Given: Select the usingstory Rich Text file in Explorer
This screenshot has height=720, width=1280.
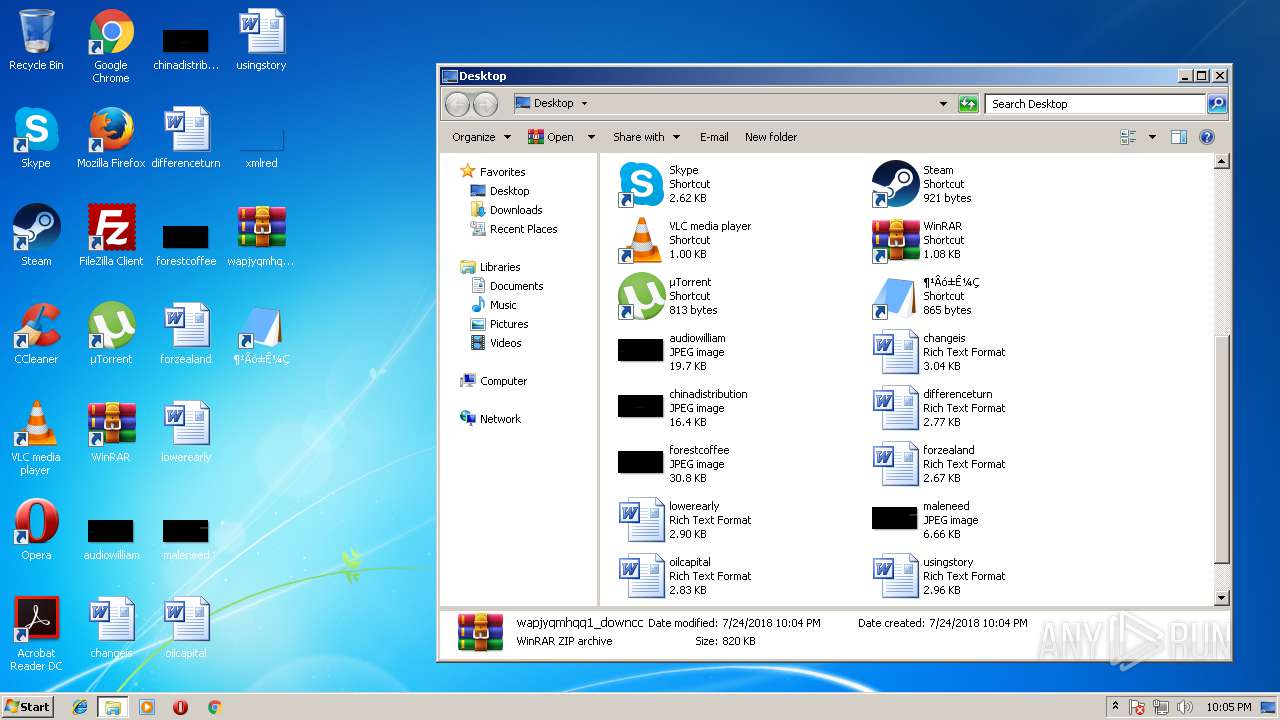Looking at the screenshot, I should (x=939, y=576).
